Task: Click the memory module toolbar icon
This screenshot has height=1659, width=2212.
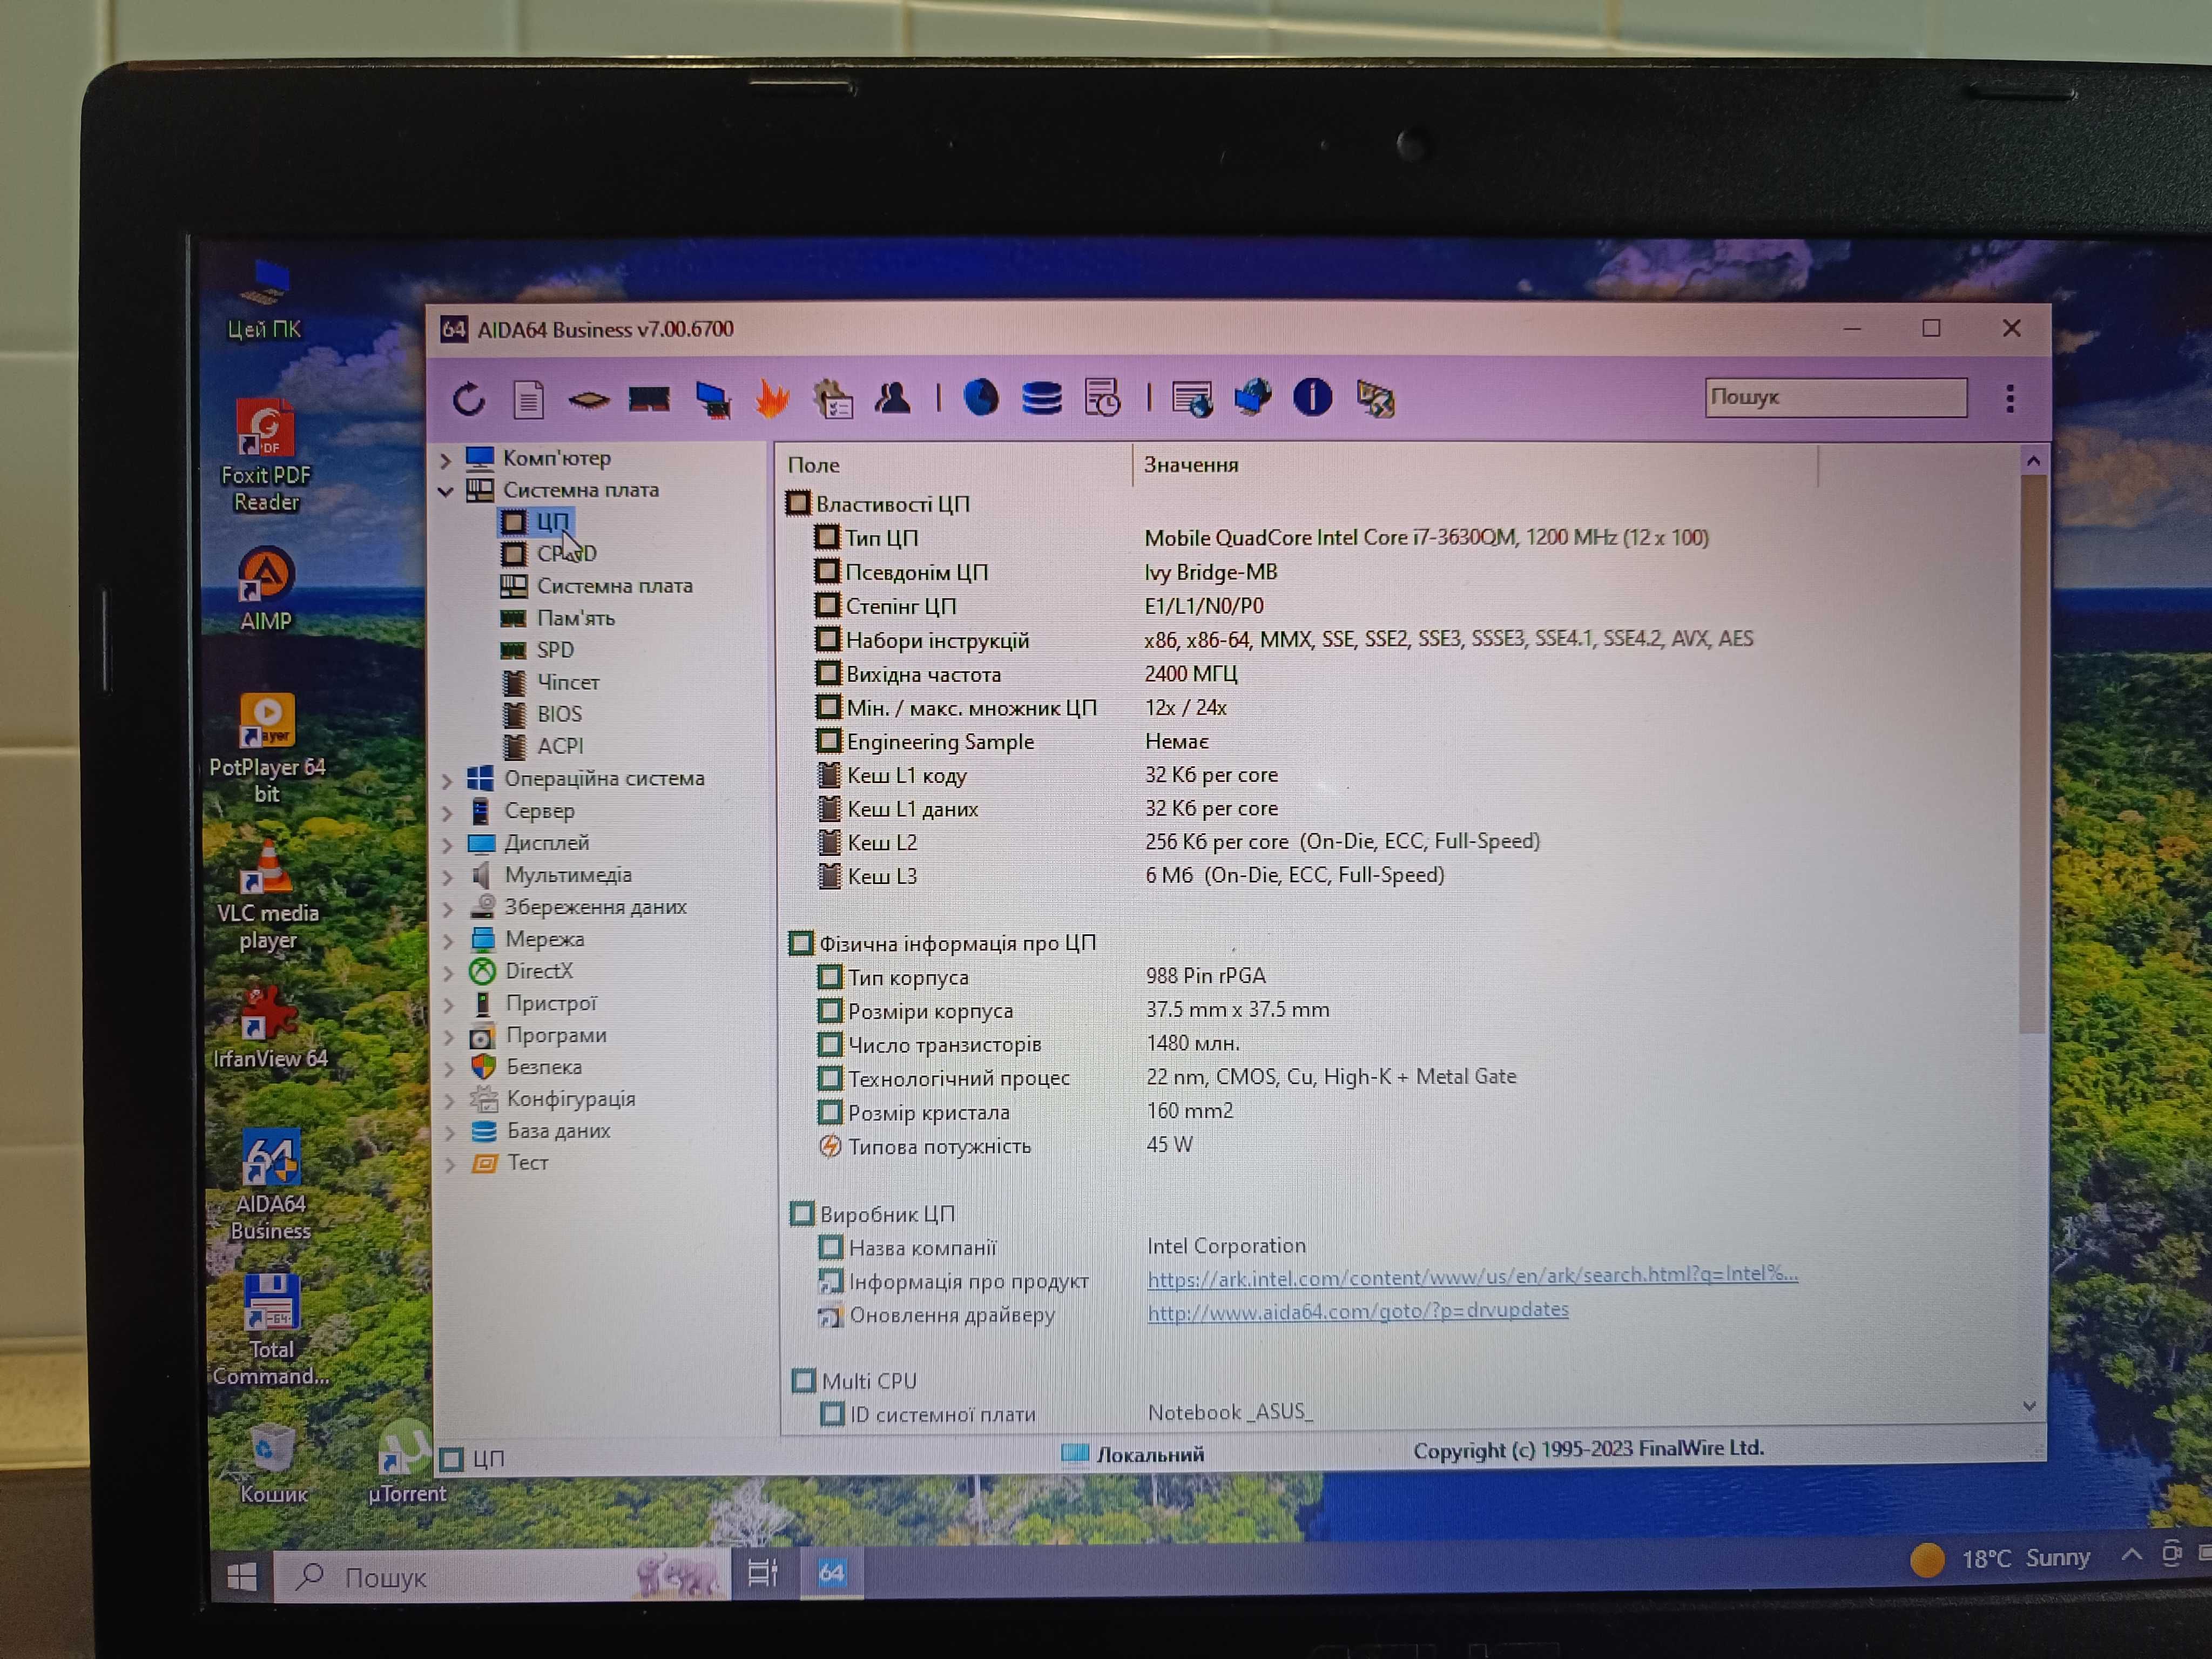Action: pos(649,399)
